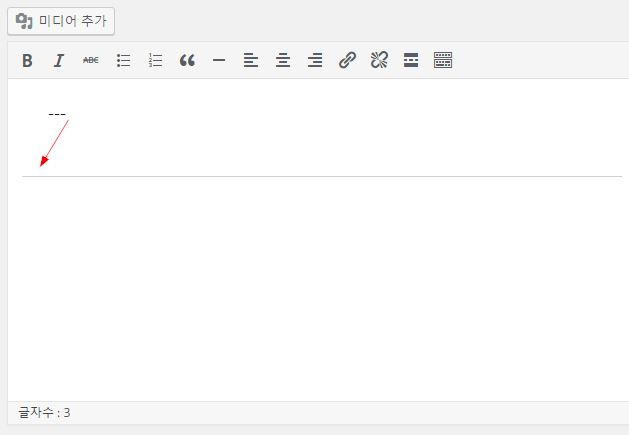
Task: Insert a numbered list
Action: [x=155, y=61]
